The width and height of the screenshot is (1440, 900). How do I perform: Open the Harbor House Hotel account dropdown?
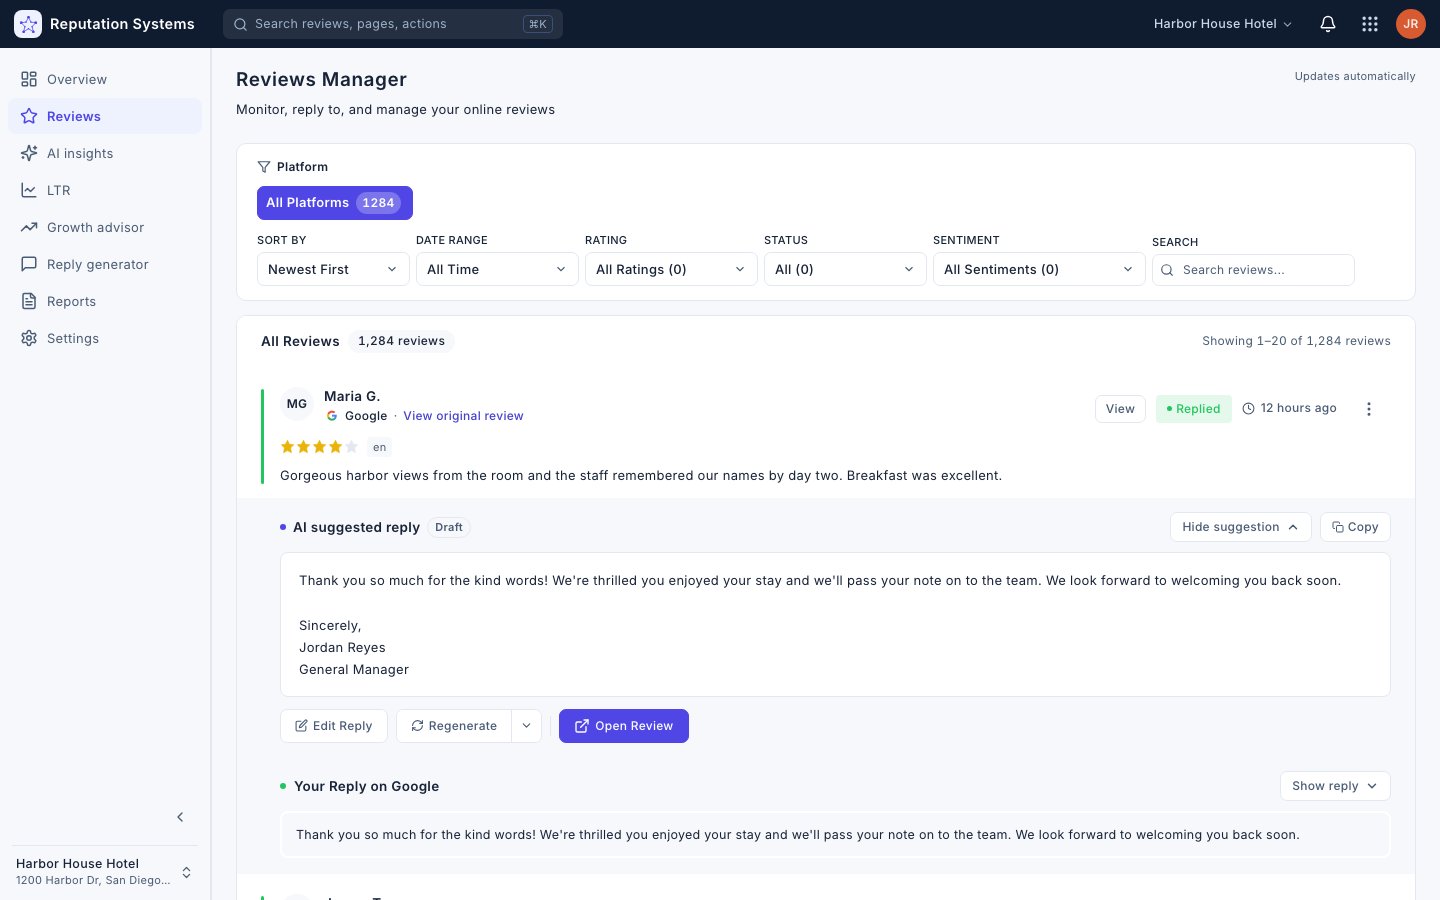coord(1223,24)
